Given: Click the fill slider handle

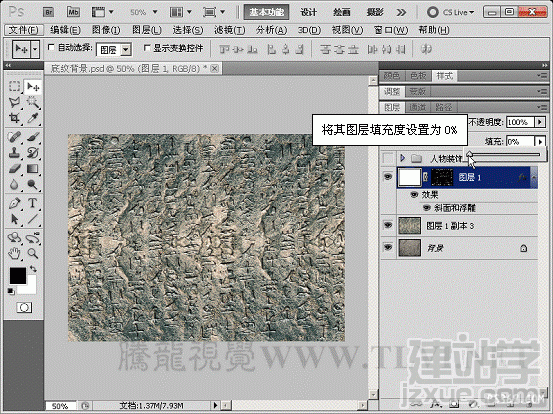Looking at the screenshot, I should [469, 154].
